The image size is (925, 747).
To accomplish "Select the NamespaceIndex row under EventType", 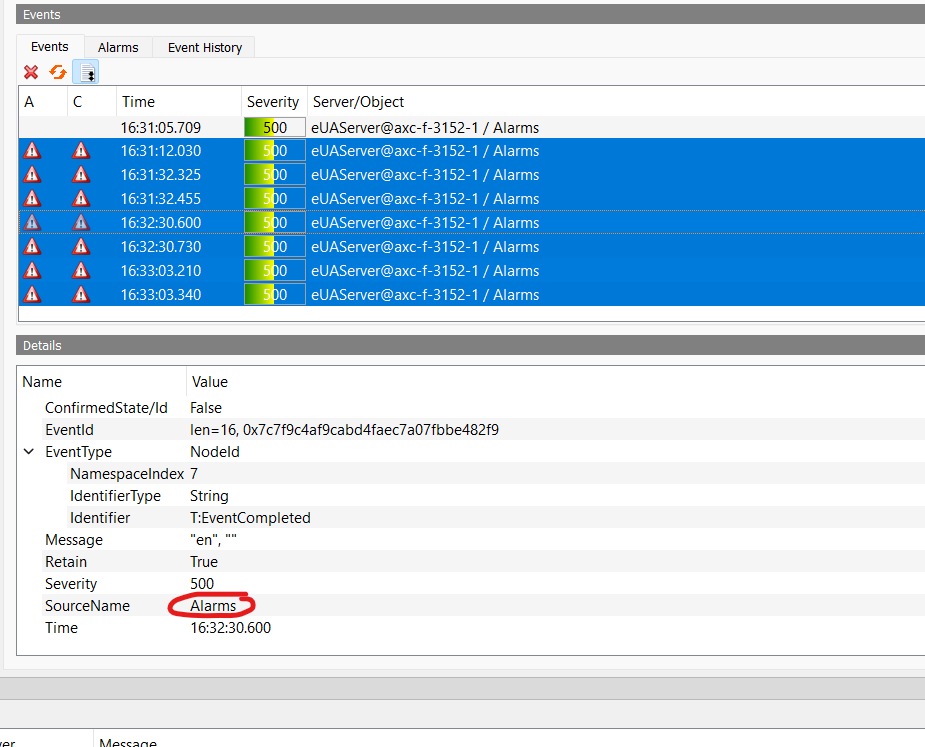I will [x=126, y=474].
